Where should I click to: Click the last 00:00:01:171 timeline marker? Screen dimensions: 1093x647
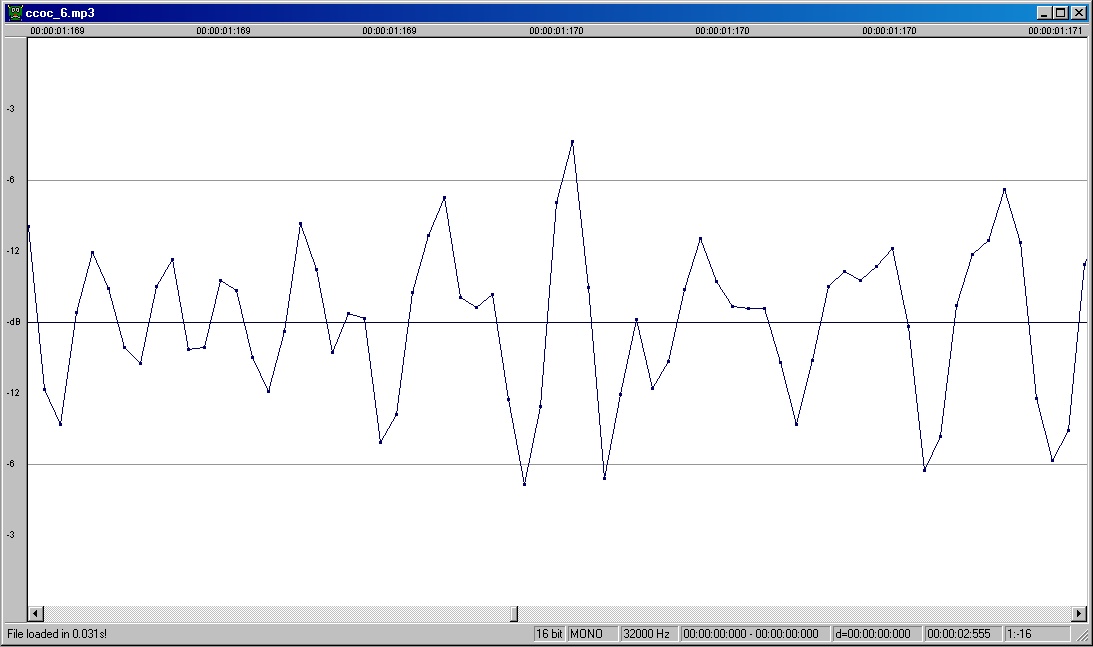tap(1055, 31)
